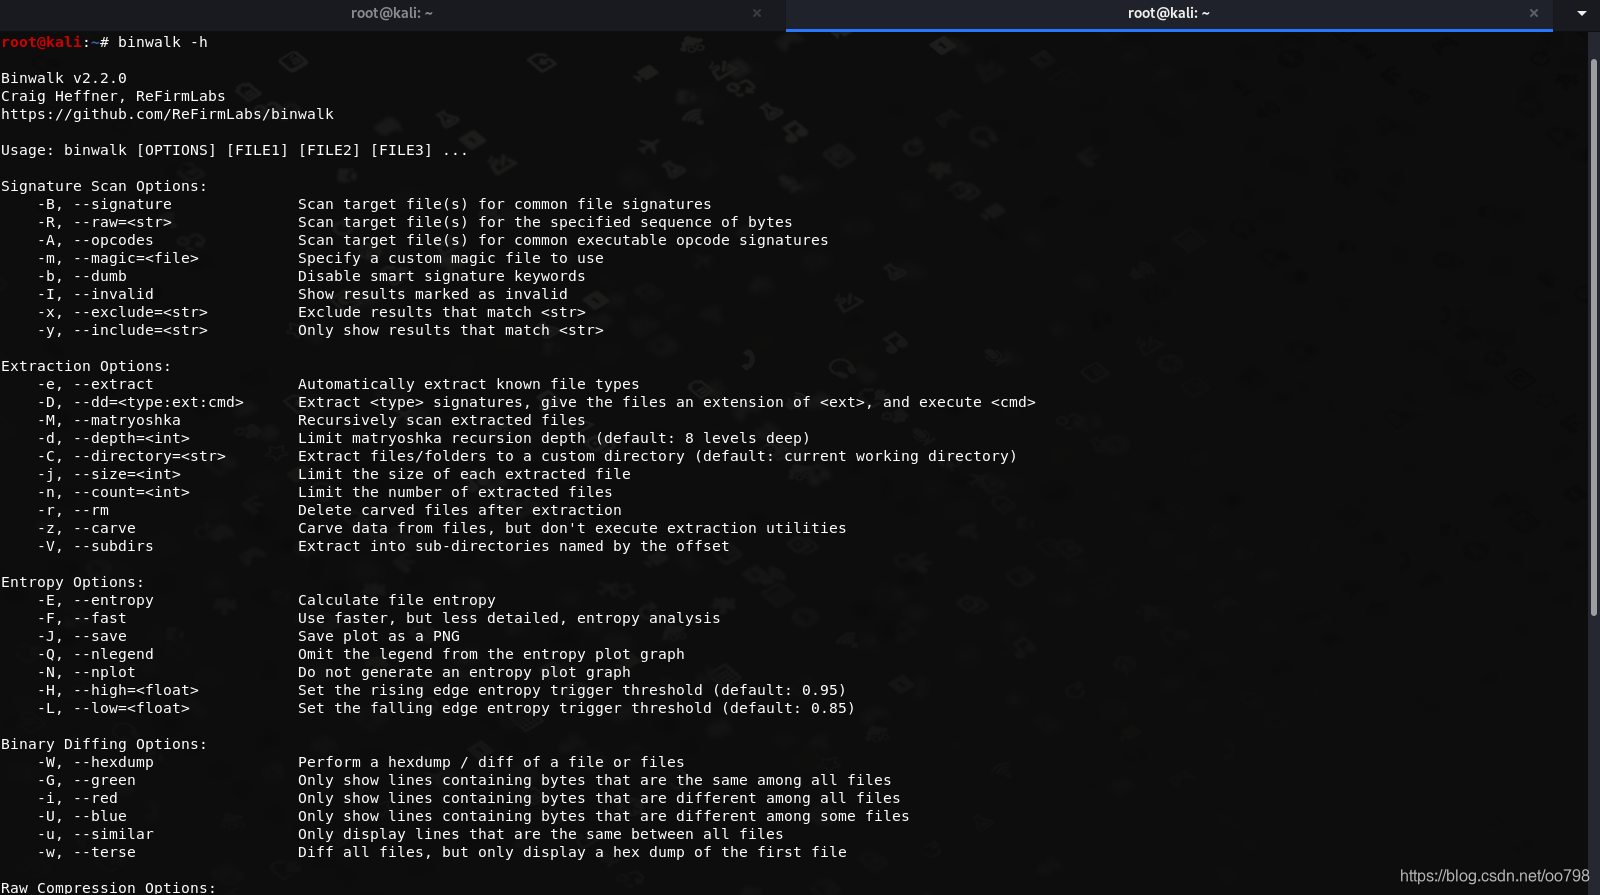Viewport: 1600px width, 895px height.
Task: Click 'Limit the number of extracted files' description
Action: pos(455,492)
